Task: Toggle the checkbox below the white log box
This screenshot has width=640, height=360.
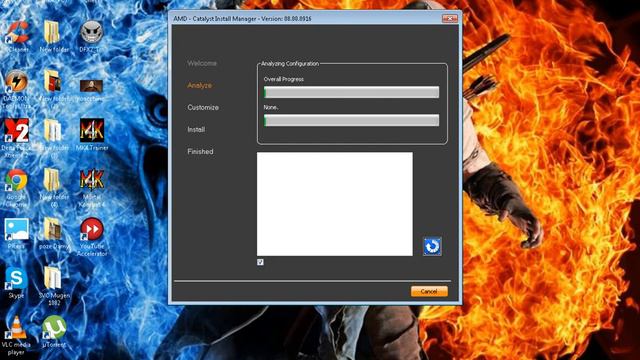Action: pos(260,262)
